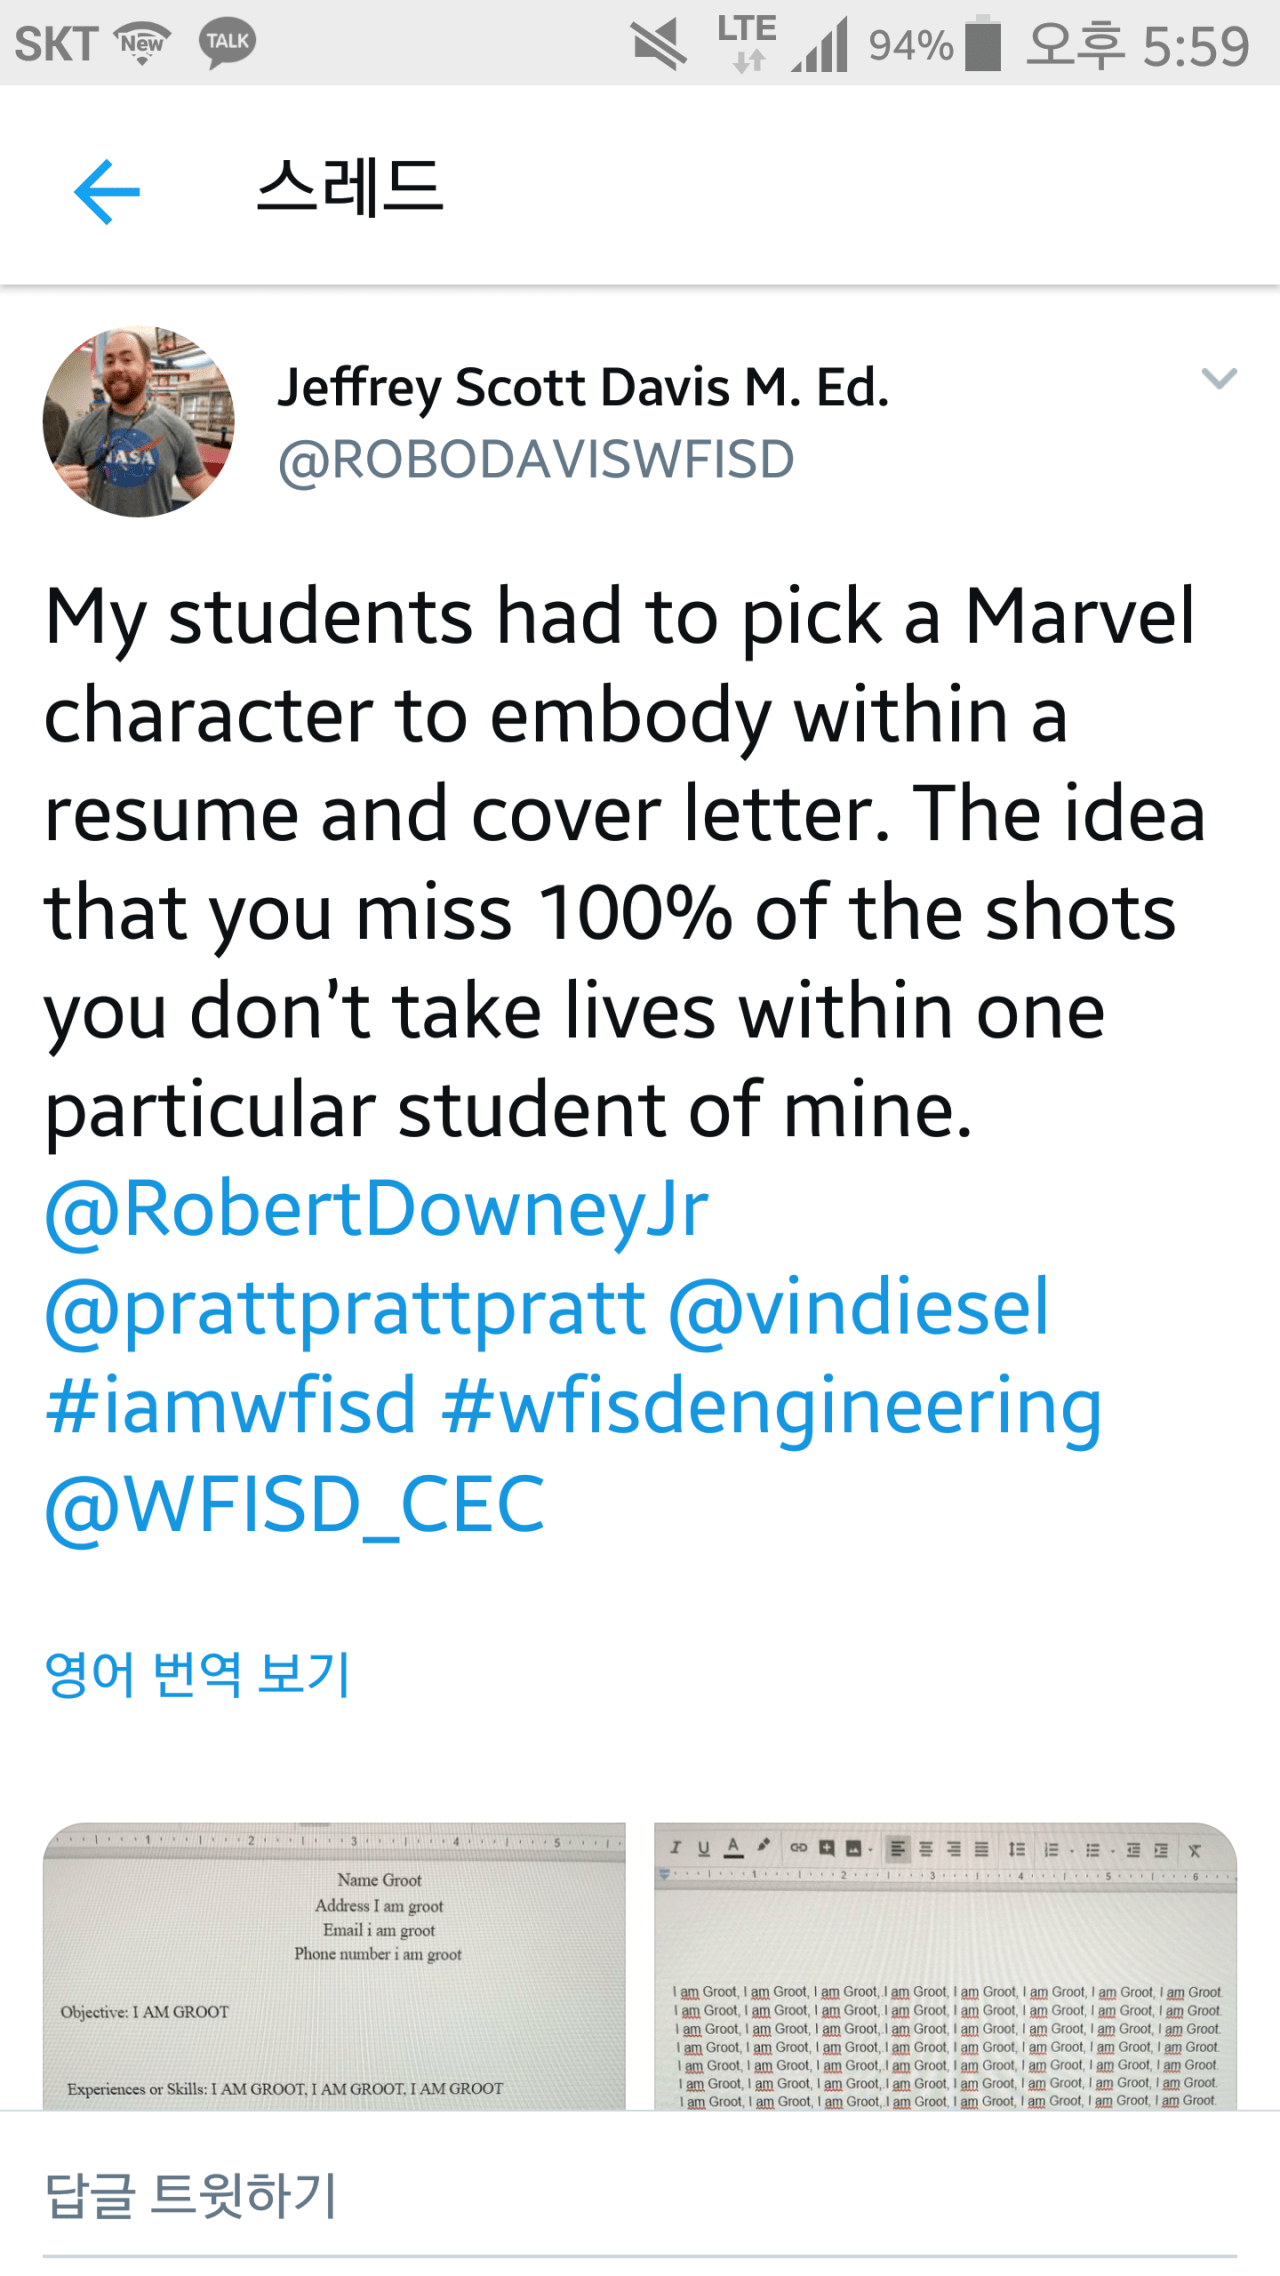Screen dimensions: 1280x2276
Task: Tap the LTE signal strength icon
Action: pyautogui.click(x=822, y=46)
